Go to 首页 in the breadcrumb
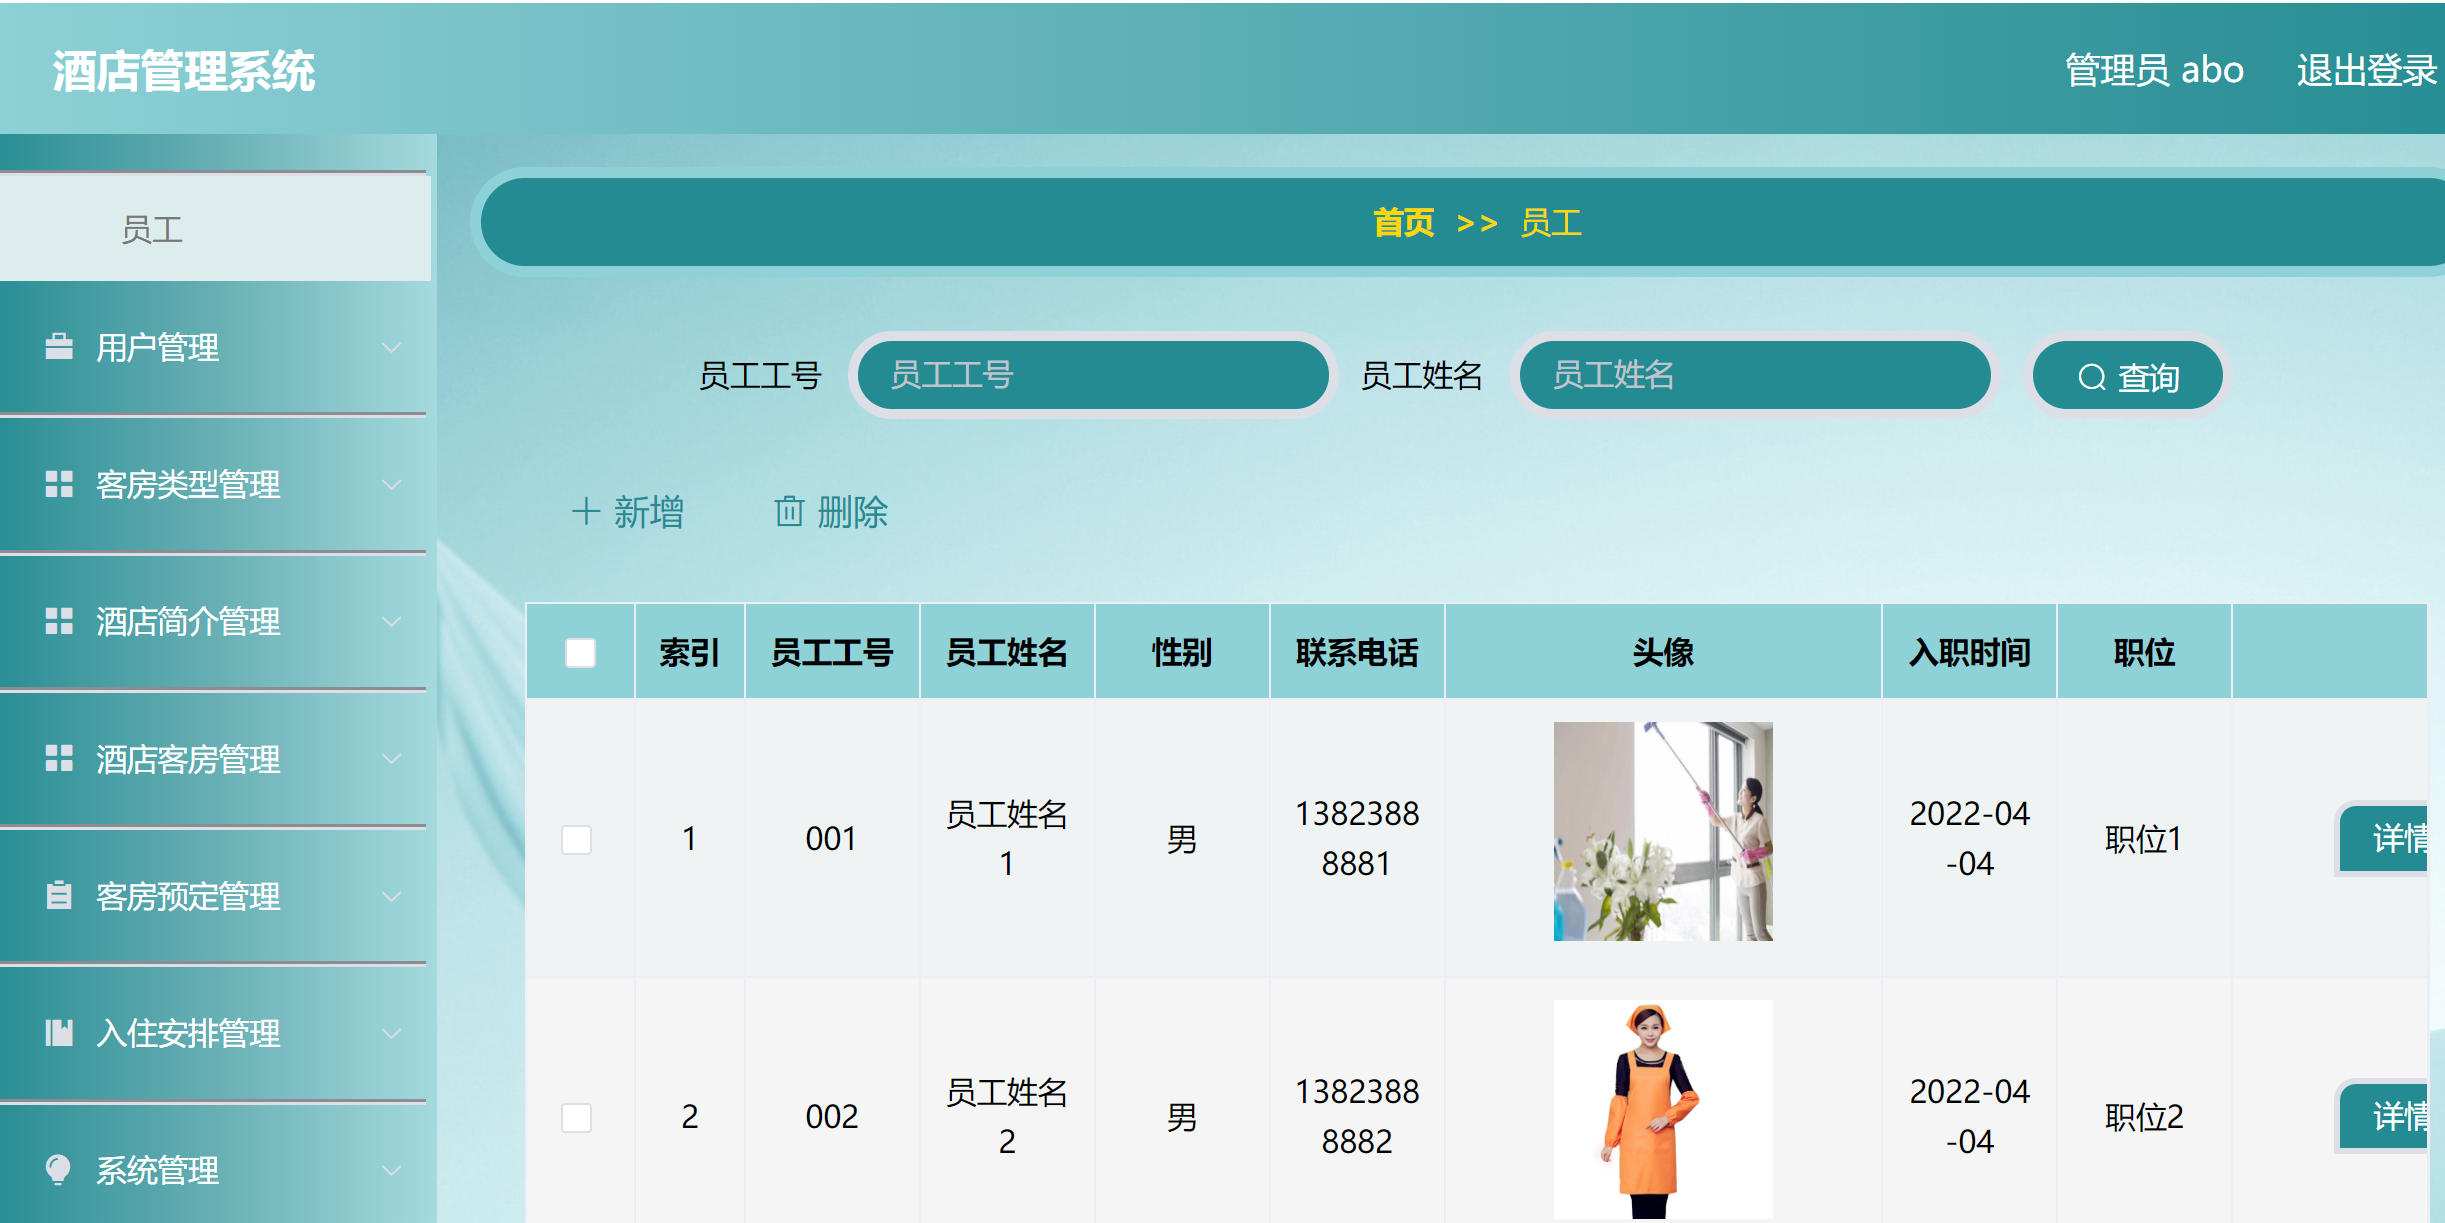This screenshot has width=2445, height=1223. coord(1402,223)
